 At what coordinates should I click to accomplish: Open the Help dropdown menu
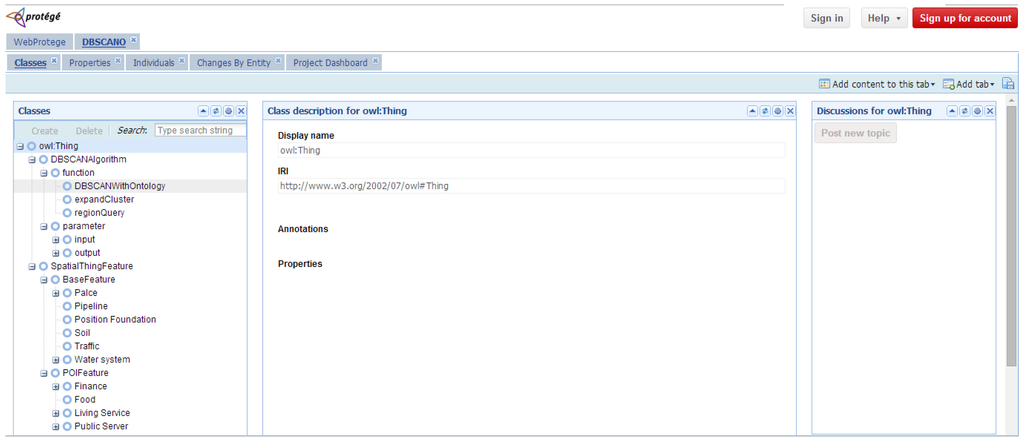[x=884, y=18]
